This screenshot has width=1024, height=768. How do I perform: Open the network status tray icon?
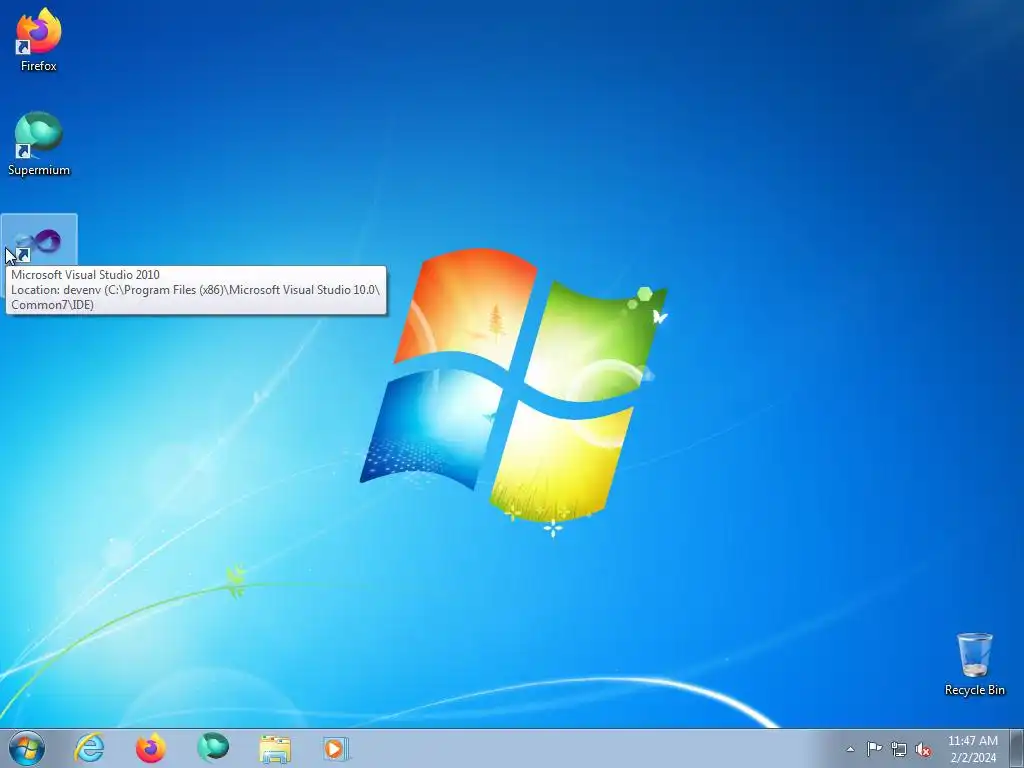pyautogui.click(x=899, y=749)
